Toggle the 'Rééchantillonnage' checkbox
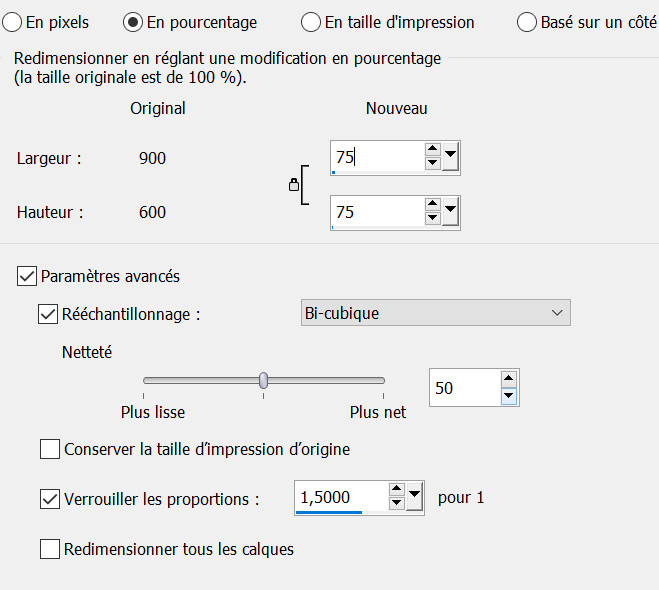The height and width of the screenshot is (590, 659). pos(47,314)
